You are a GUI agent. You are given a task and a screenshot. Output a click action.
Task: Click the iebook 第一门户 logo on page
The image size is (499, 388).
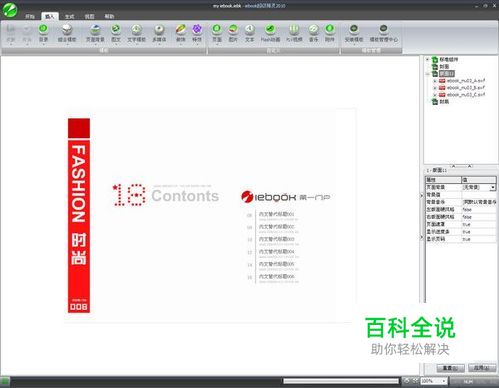pos(285,197)
